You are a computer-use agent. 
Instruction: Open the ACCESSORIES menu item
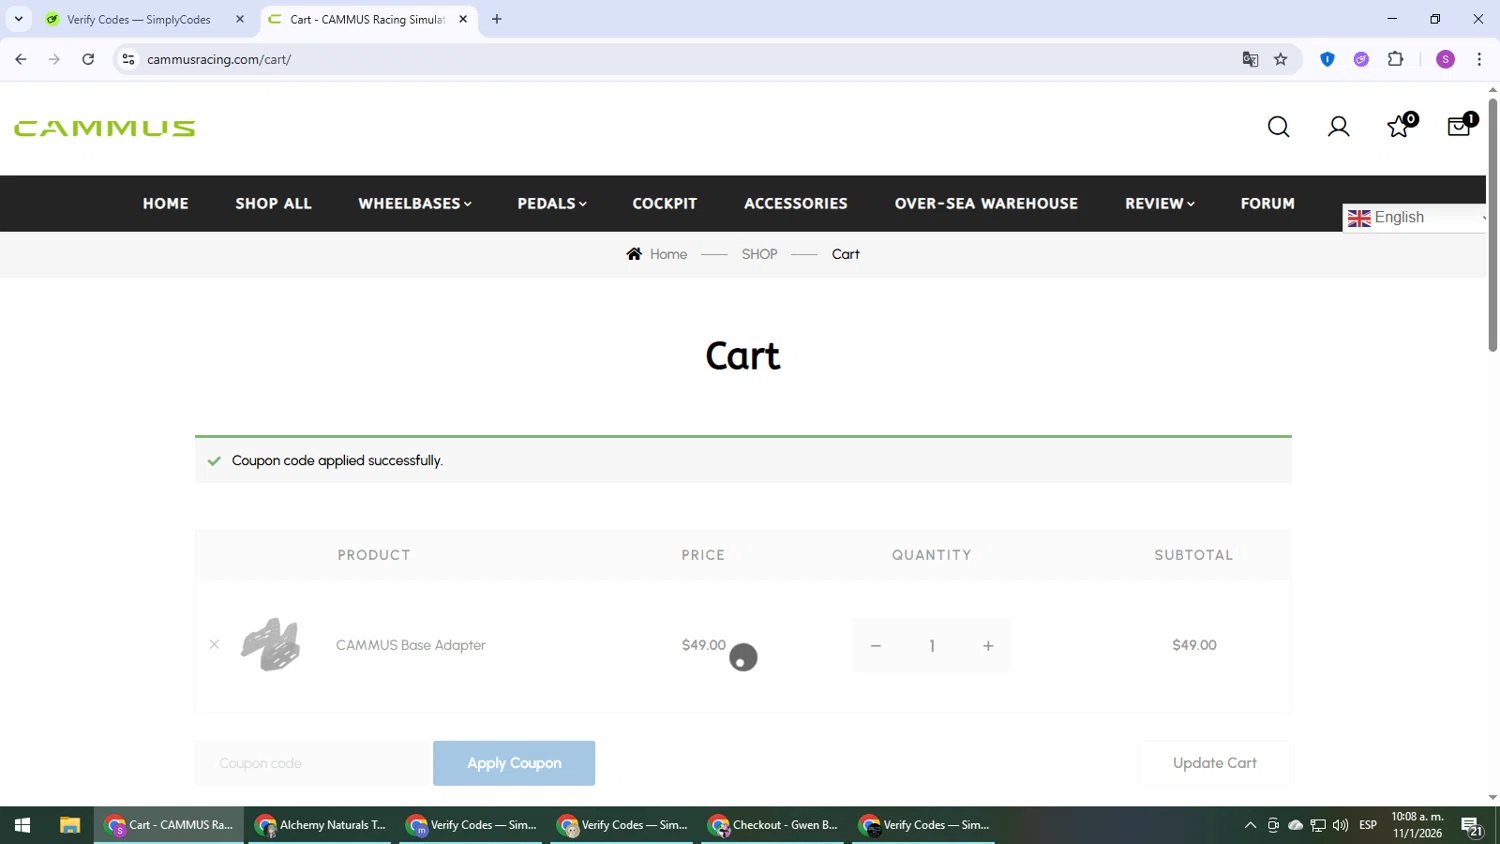[x=796, y=203]
